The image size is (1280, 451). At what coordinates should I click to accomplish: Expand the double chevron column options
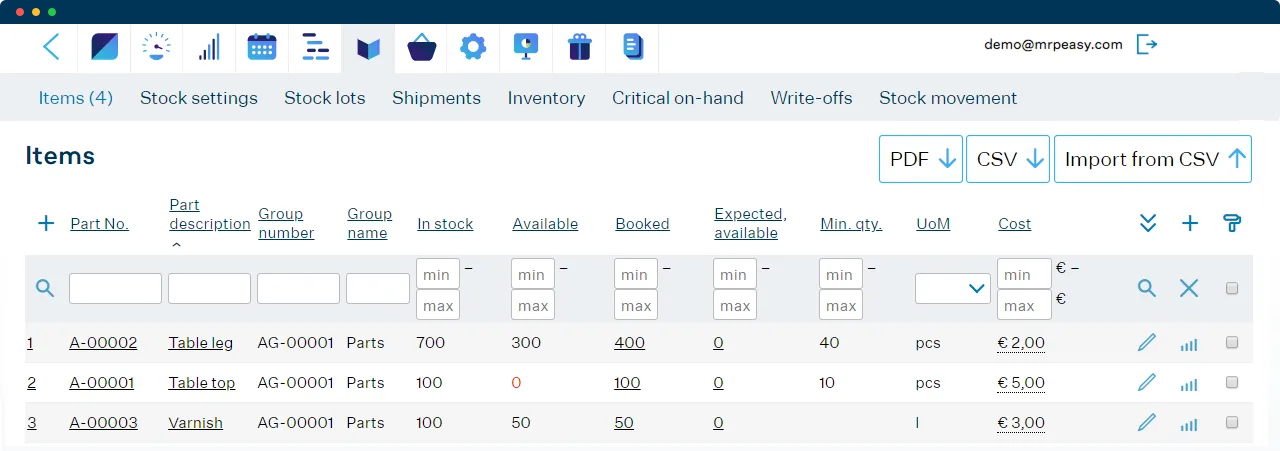click(x=1148, y=223)
